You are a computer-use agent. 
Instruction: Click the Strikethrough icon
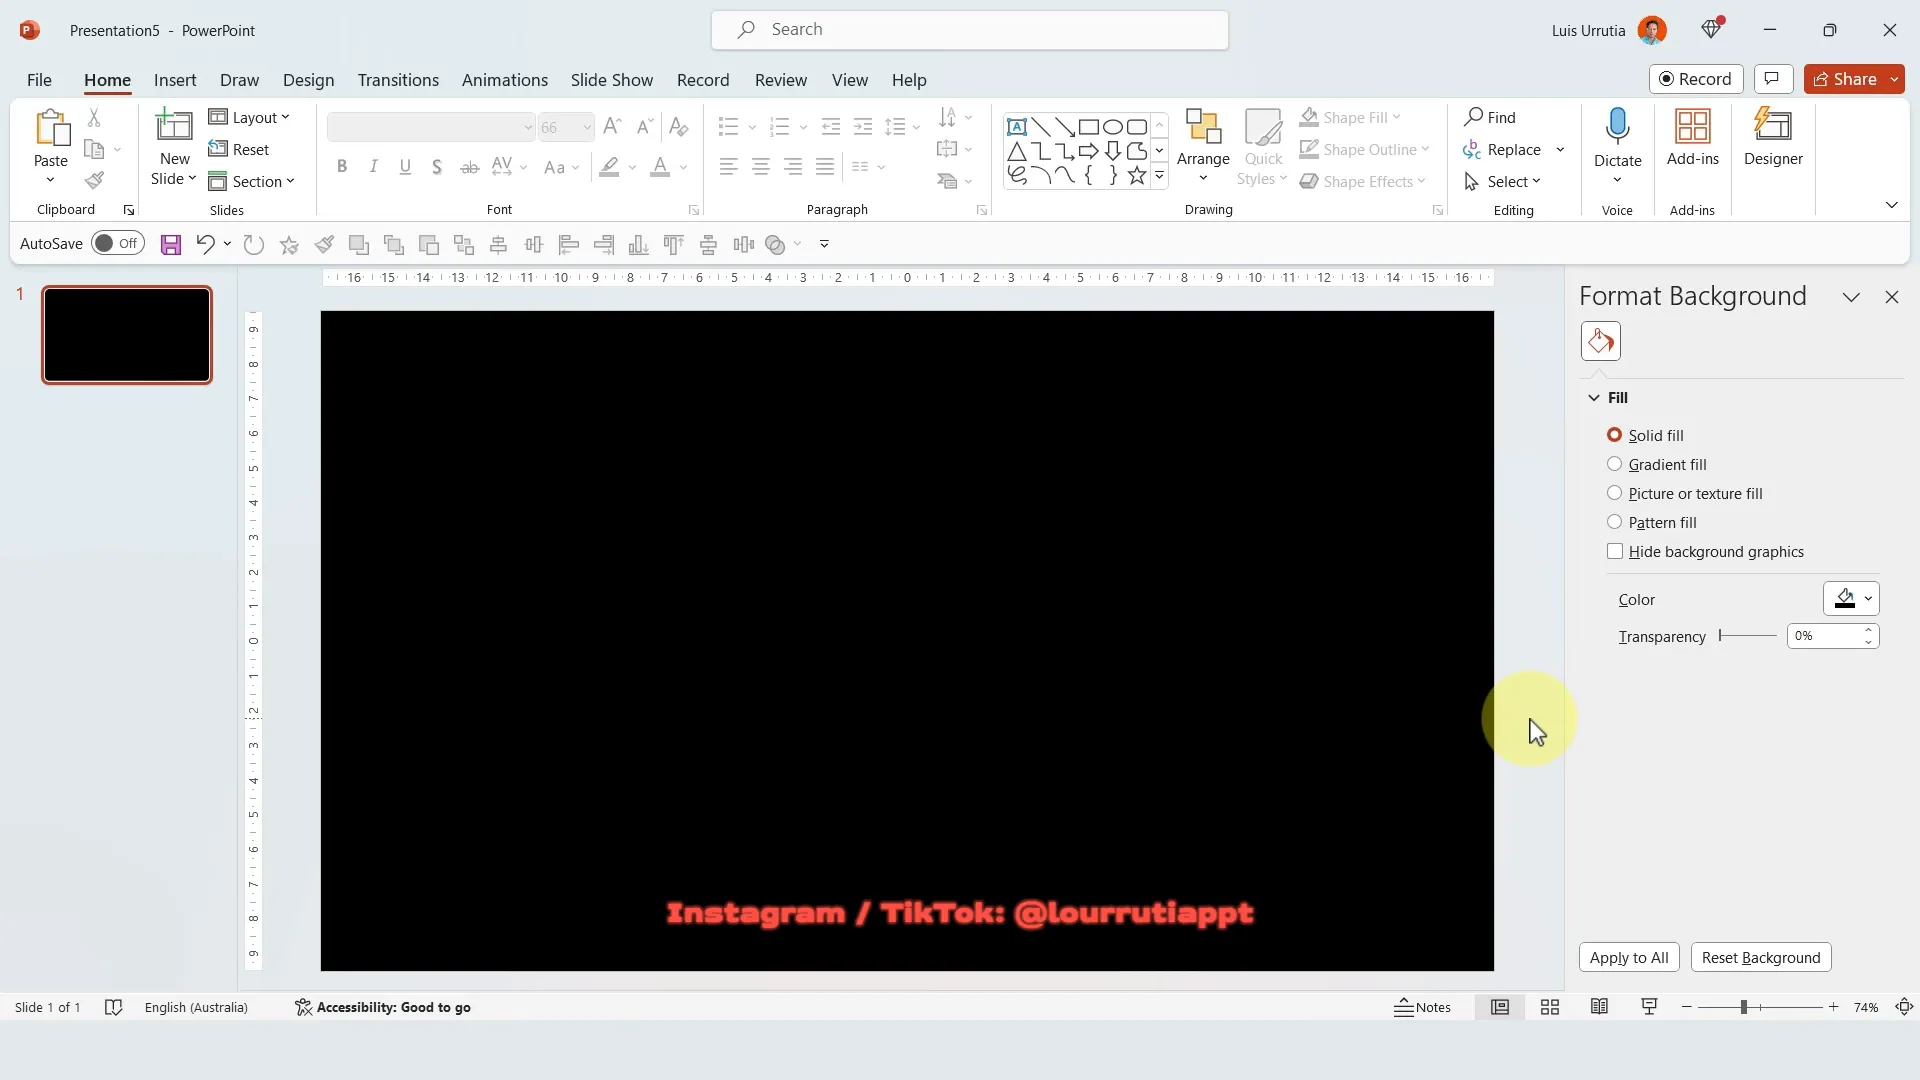click(x=469, y=167)
